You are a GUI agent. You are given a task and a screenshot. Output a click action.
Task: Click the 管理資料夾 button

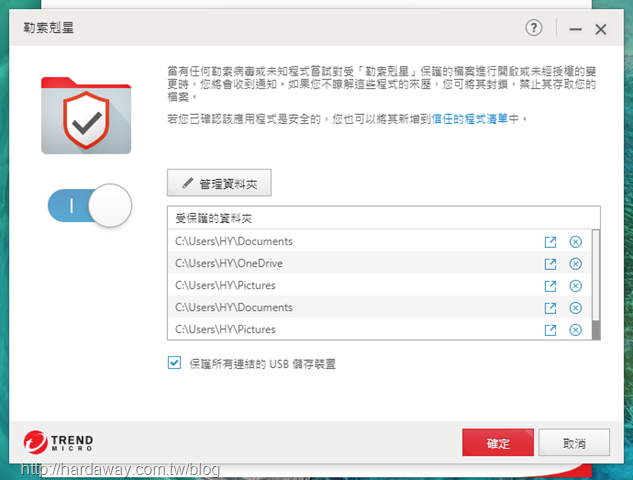pos(219,183)
